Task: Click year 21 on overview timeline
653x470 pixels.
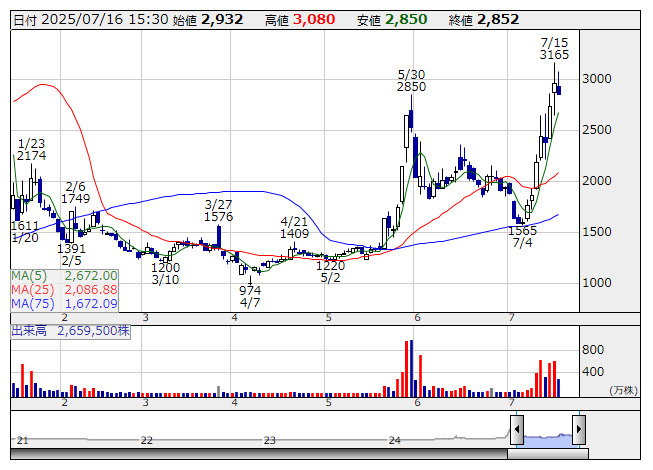Action: (x=23, y=440)
